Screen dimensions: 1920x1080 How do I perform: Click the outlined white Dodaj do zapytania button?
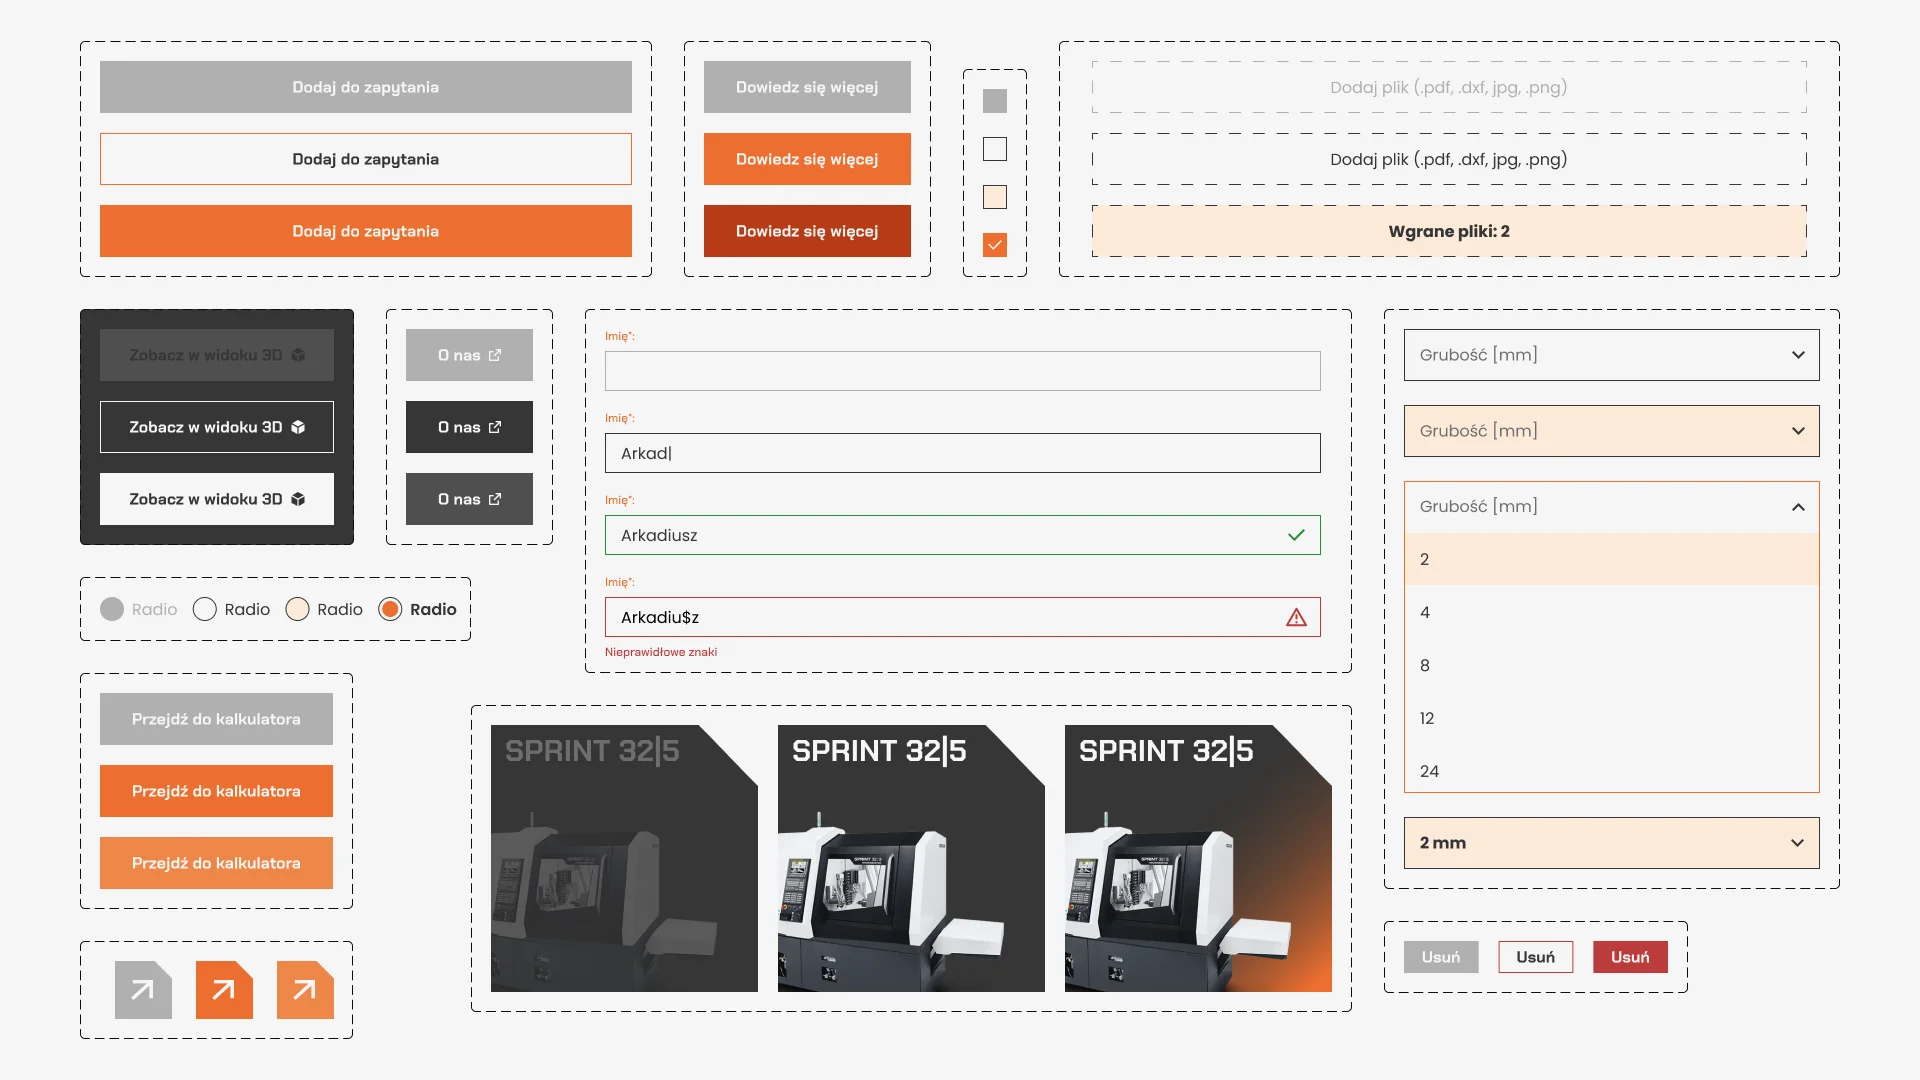(x=366, y=159)
